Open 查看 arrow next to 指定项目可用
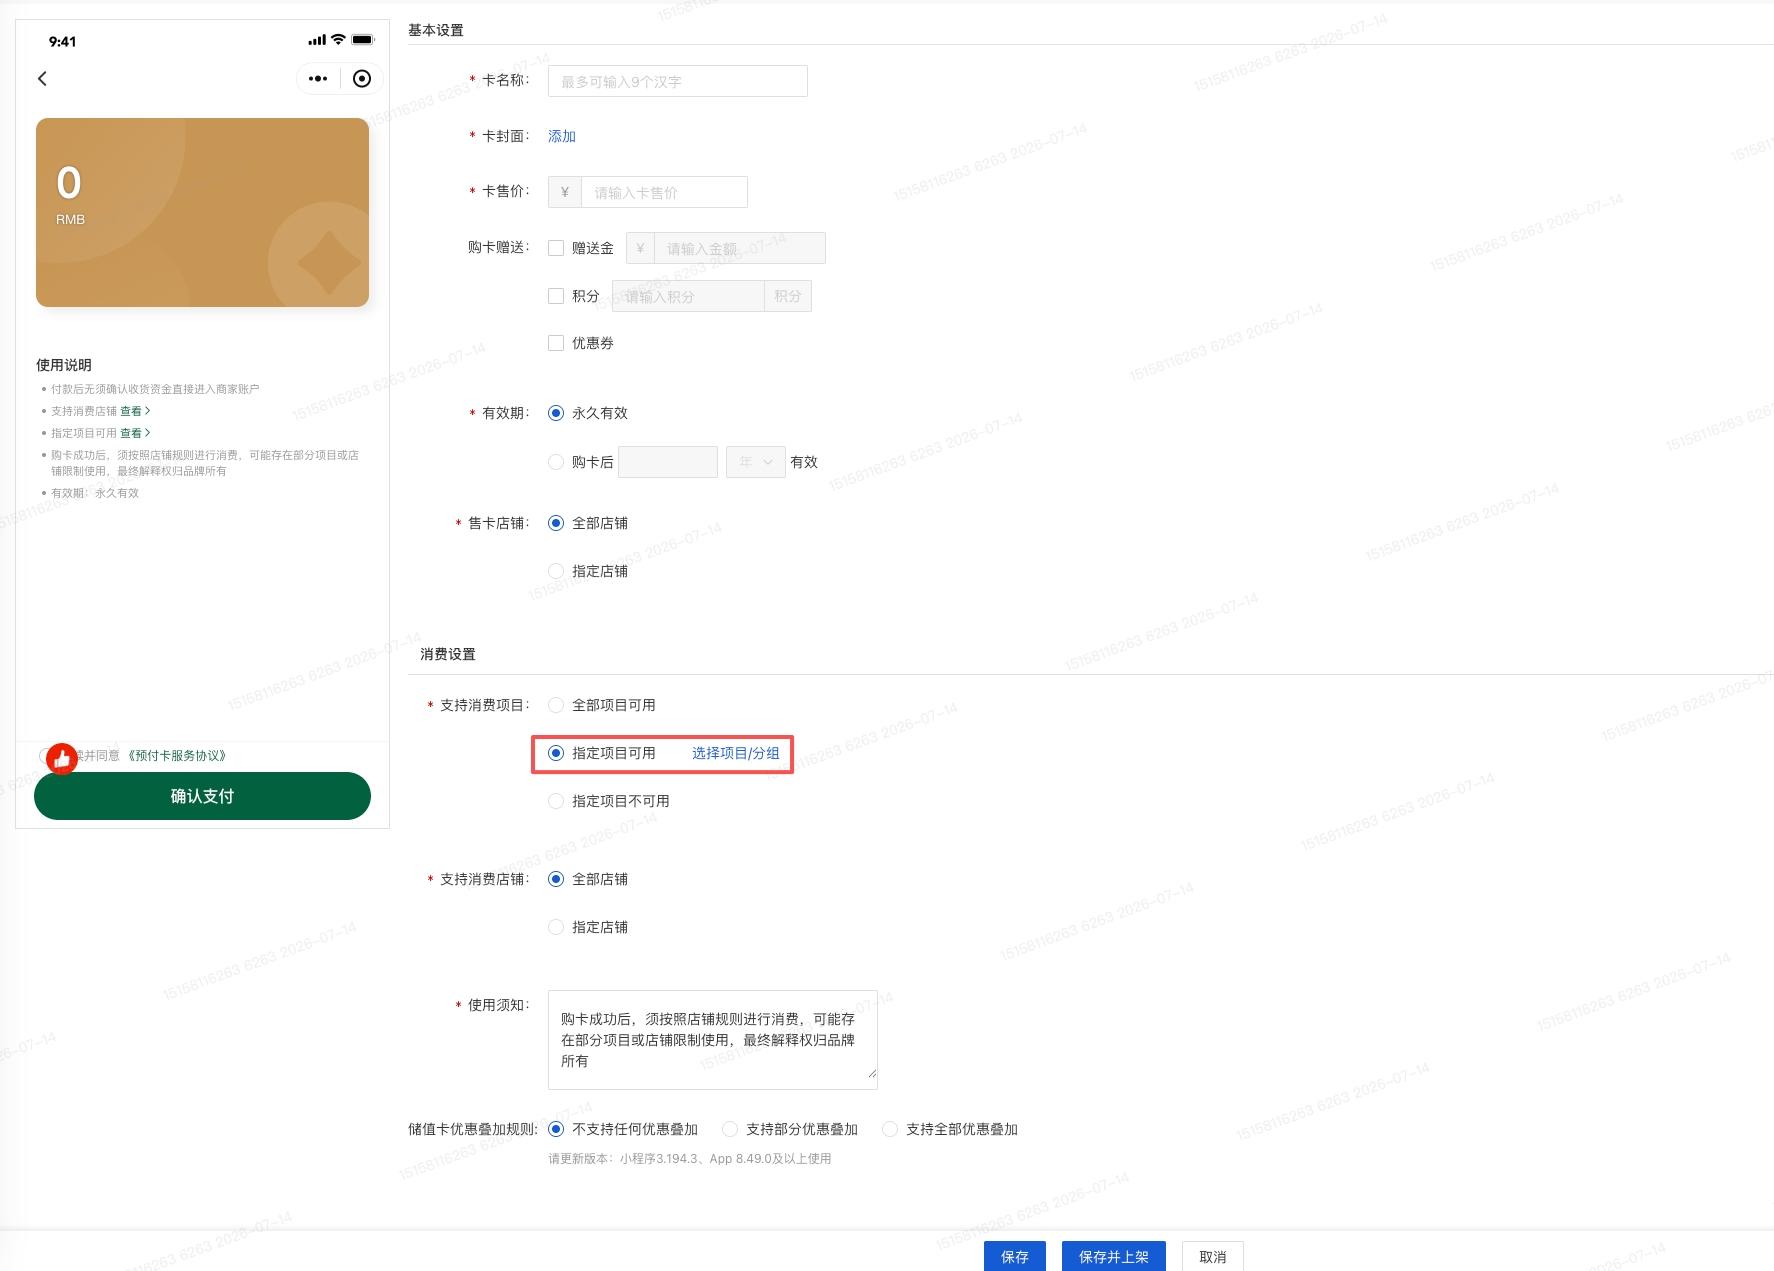Image resolution: width=1774 pixels, height=1271 pixels. pos(135,433)
